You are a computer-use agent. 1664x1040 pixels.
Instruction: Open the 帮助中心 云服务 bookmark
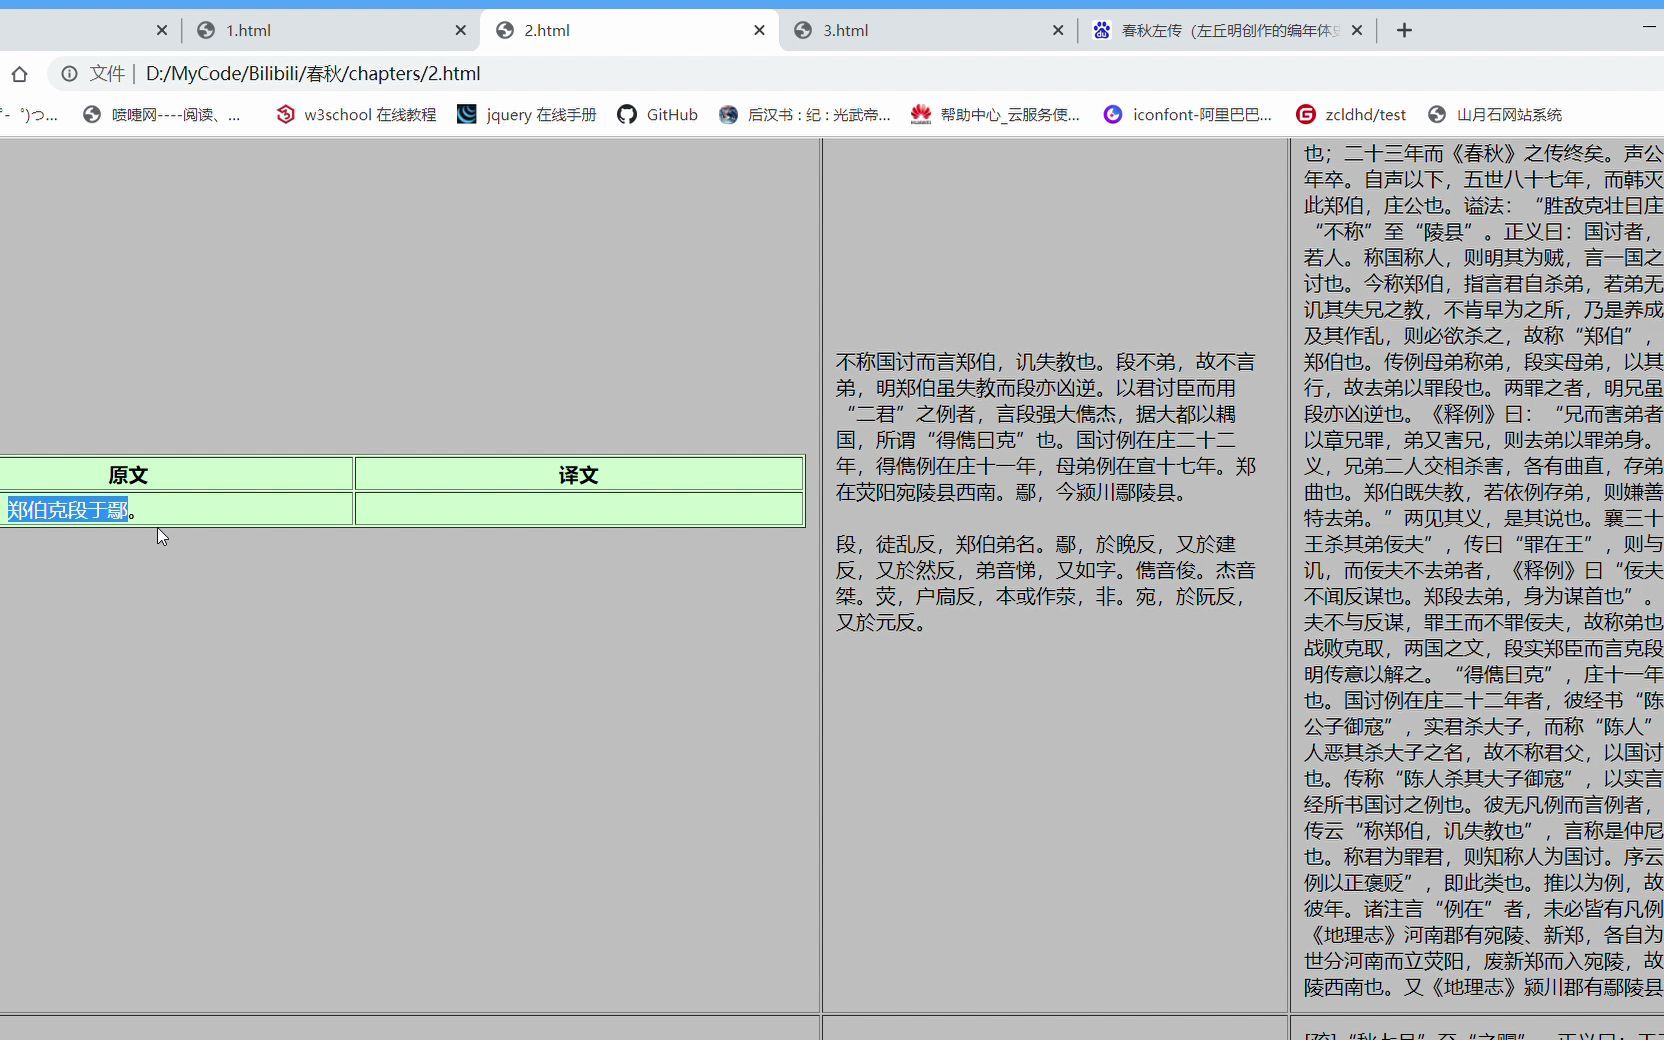coord(996,115)
